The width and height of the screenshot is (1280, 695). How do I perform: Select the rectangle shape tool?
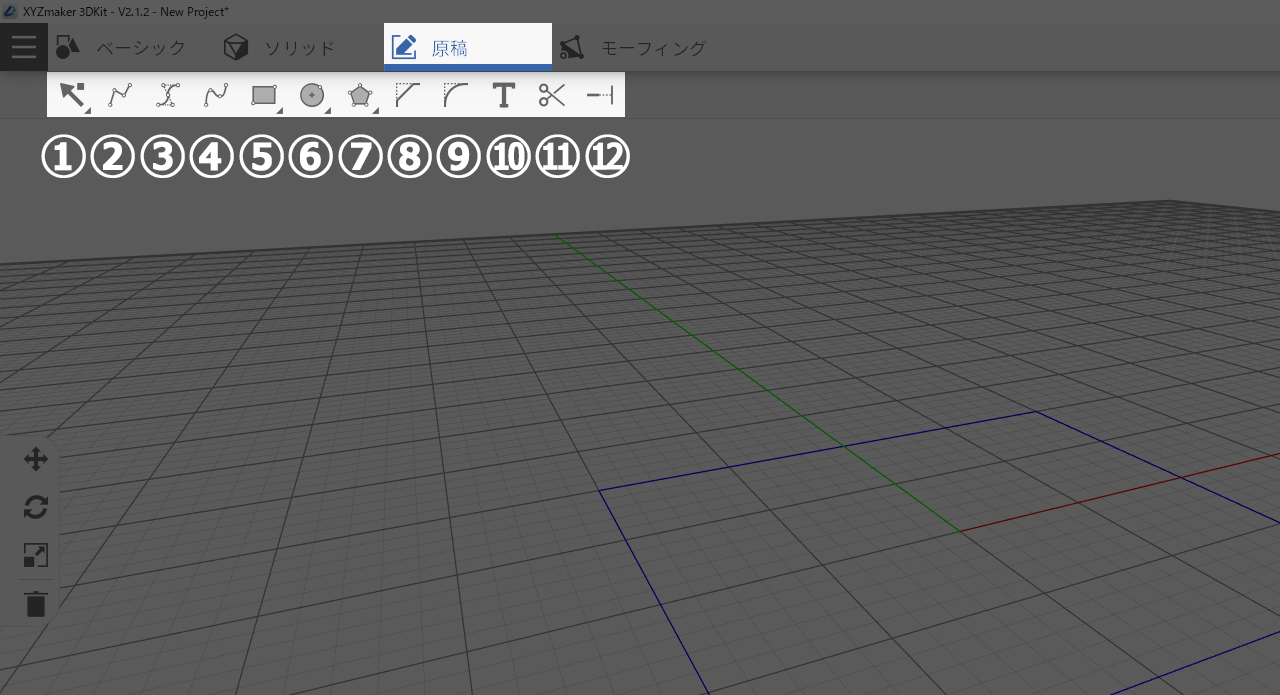264,95
